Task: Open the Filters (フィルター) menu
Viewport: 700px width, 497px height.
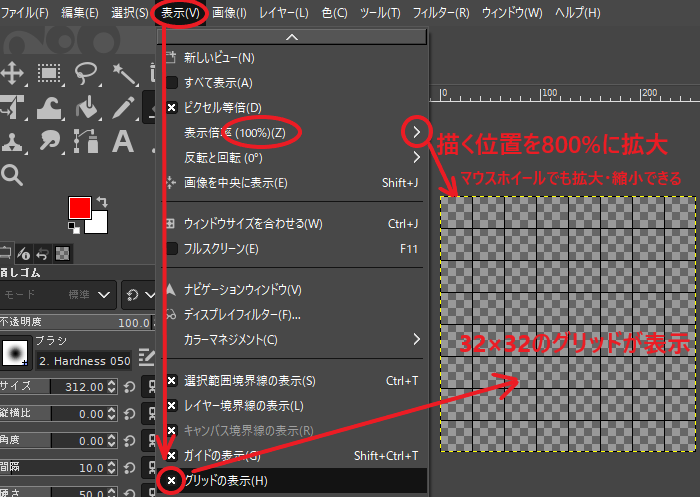Action: coord(441,13)
